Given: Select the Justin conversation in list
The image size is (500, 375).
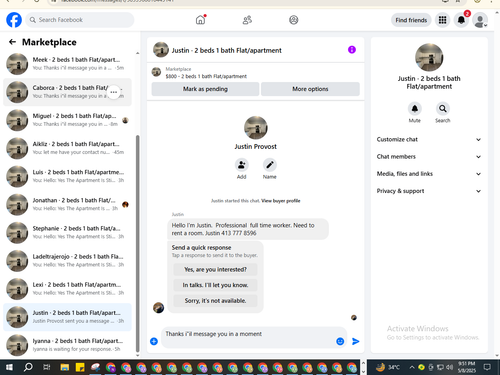Looking at the screenshot, I should (67, 317).
